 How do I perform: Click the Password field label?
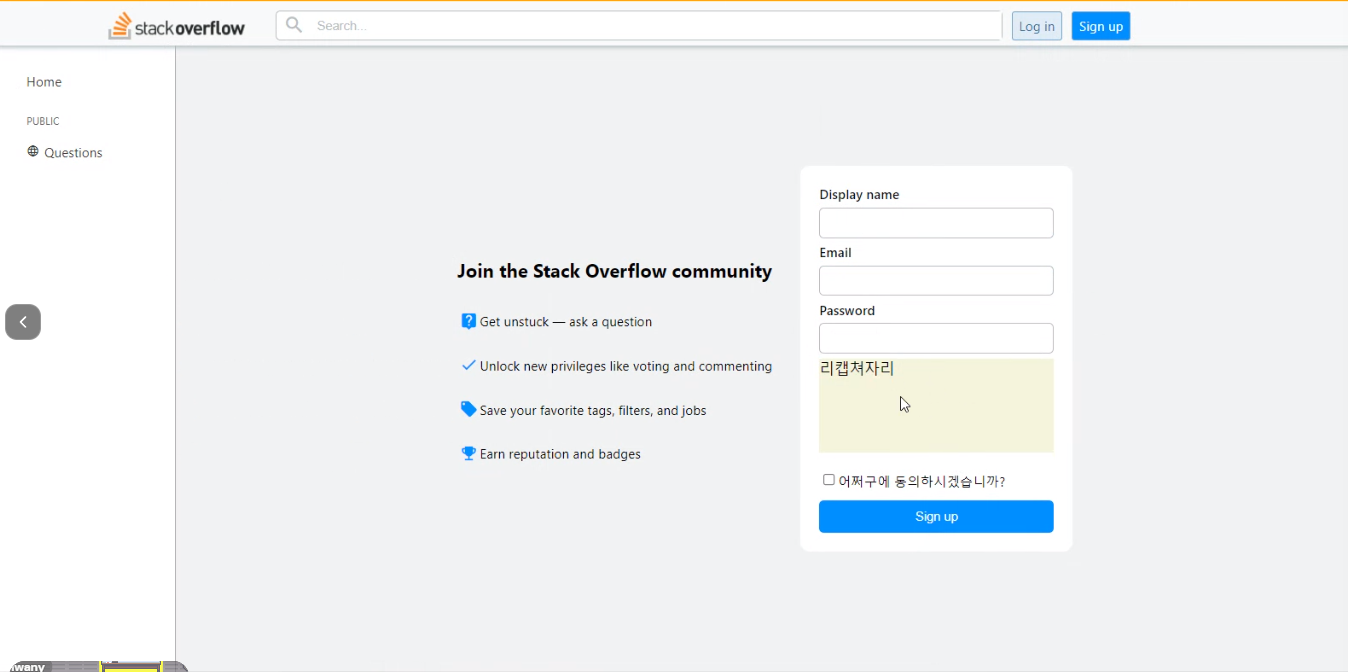(847, 311)
